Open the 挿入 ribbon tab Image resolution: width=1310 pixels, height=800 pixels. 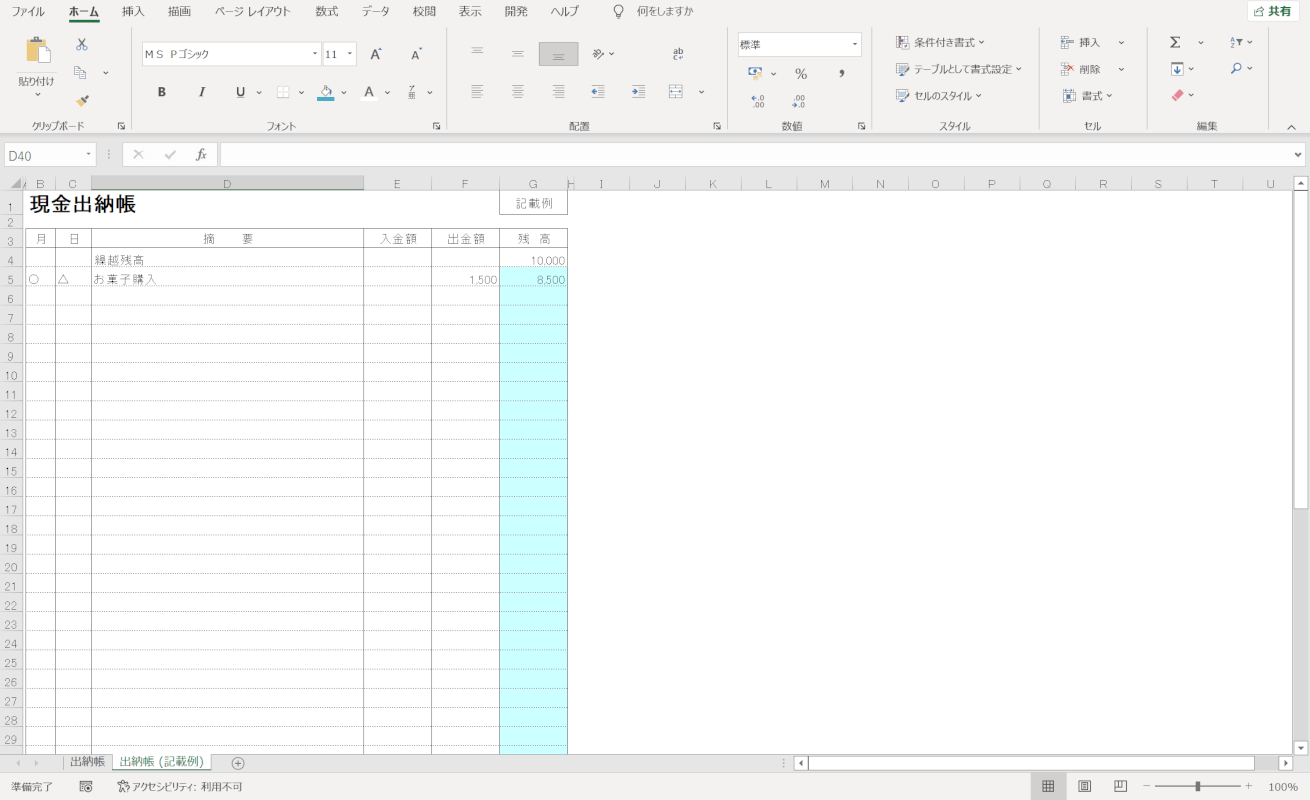coord(133,12)
